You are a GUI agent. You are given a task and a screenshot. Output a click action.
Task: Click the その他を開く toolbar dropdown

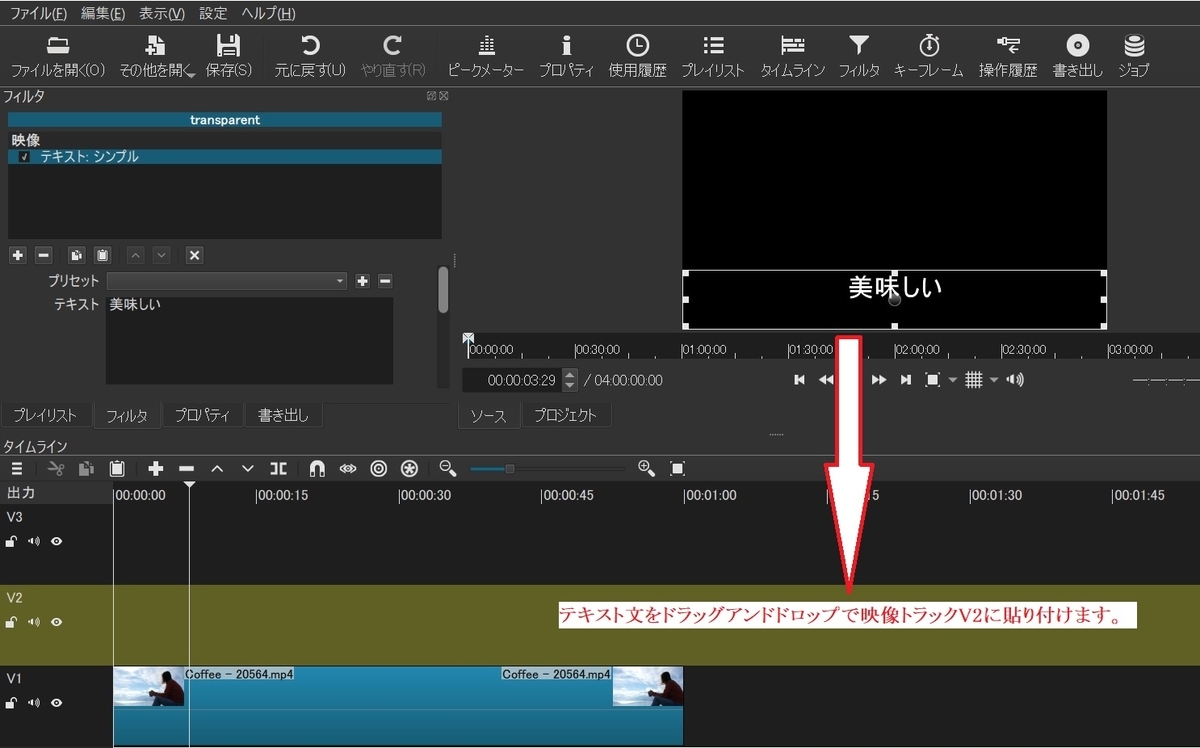(156, 57)
